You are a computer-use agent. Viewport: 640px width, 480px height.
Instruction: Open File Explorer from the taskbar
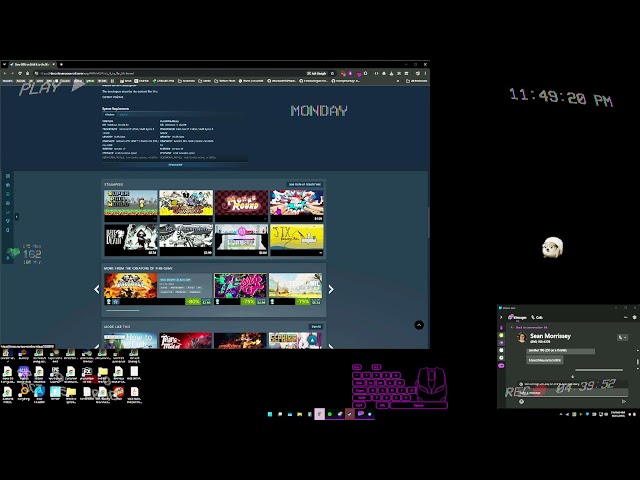pyautogui.click(x=300, y=414)
